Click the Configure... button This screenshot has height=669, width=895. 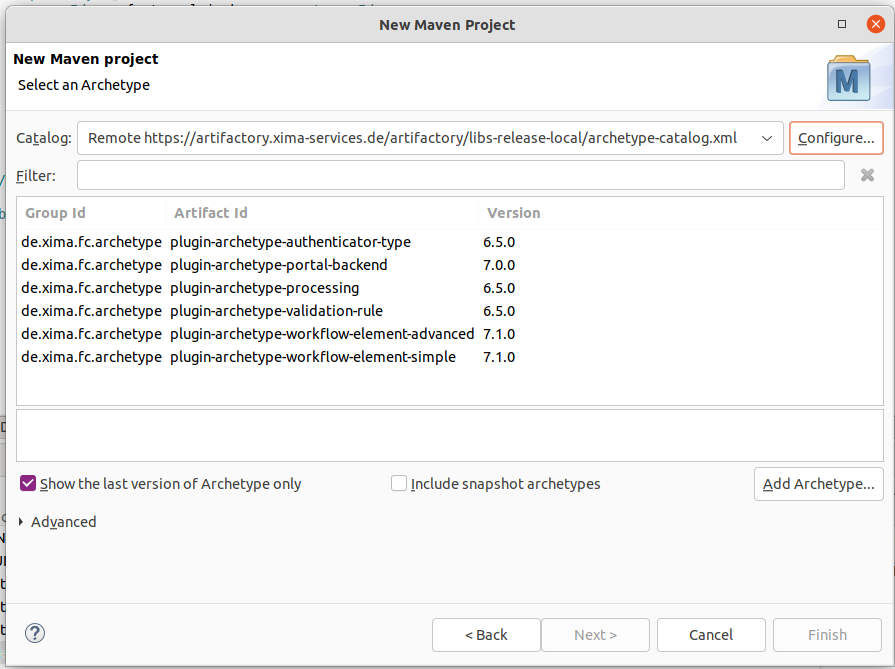point(836,138)
